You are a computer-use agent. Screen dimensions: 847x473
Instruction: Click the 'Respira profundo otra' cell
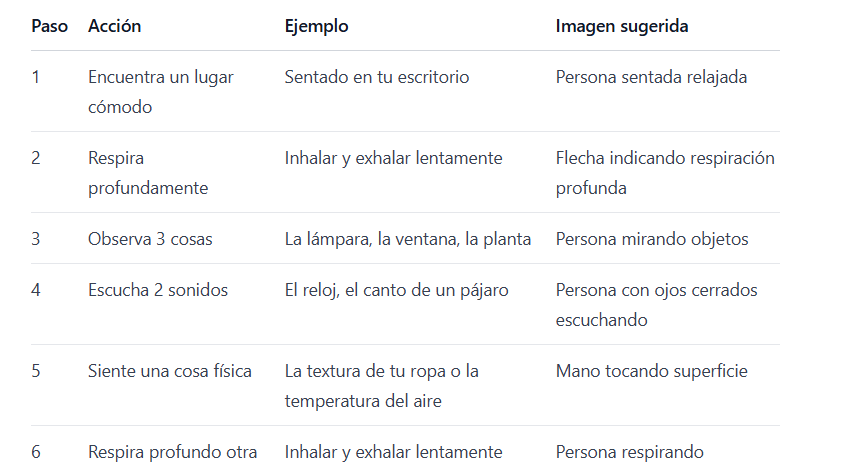click(172, 452)
